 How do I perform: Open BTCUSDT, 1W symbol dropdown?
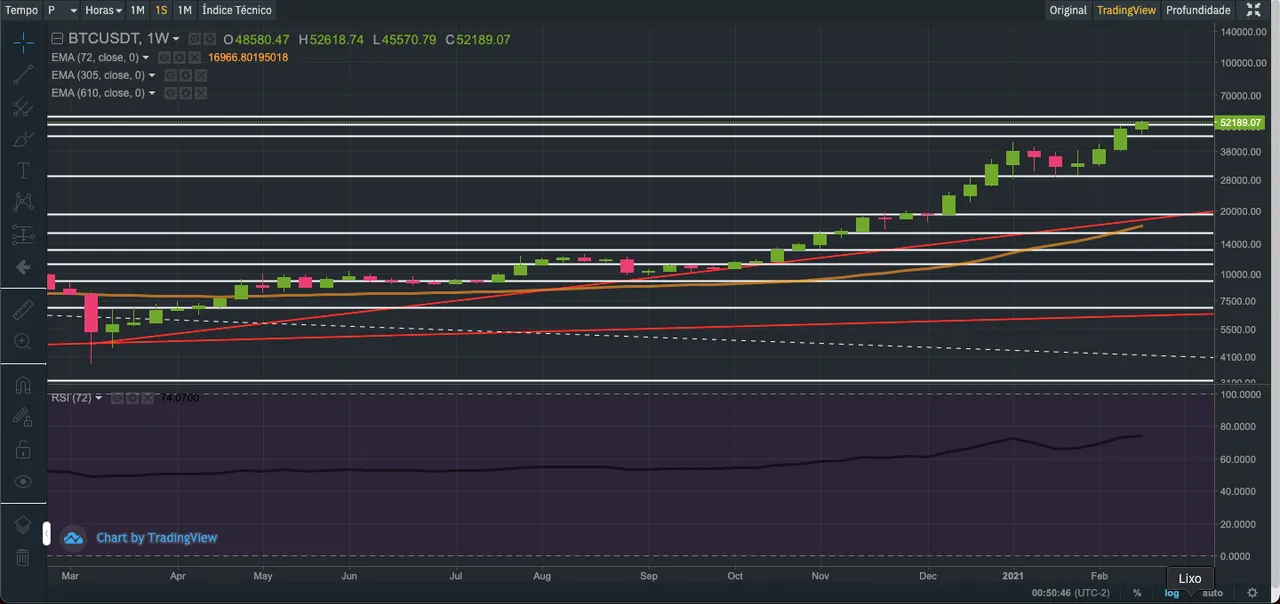click(x=176, y=39)
